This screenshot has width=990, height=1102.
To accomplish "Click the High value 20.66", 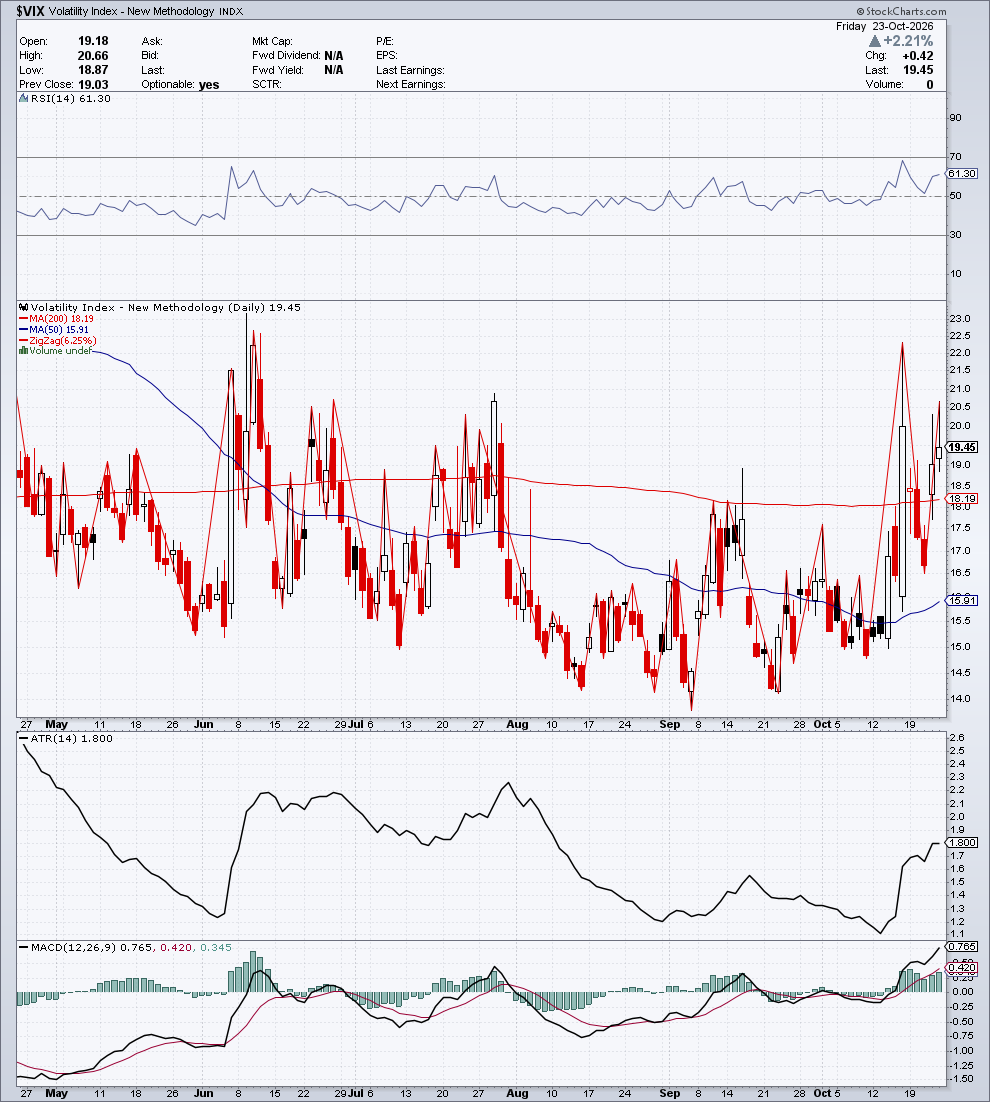I will tap(93, 56).
